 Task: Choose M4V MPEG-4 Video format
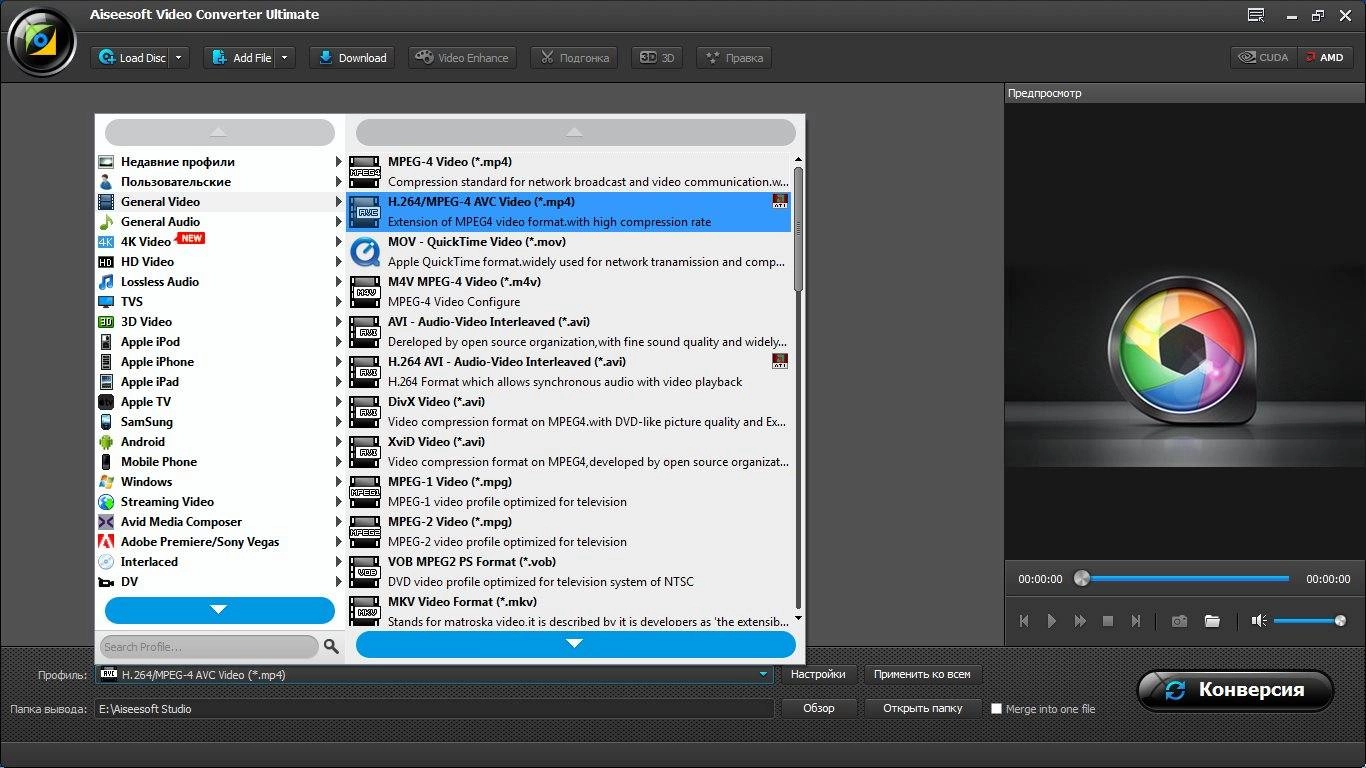coord(568,292)
